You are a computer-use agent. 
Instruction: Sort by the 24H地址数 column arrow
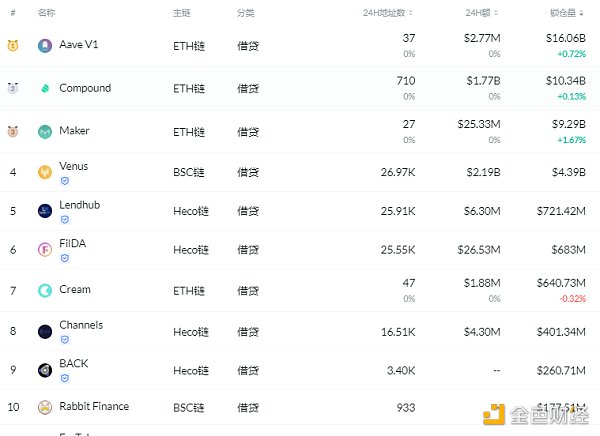click(x=413, y=14)
